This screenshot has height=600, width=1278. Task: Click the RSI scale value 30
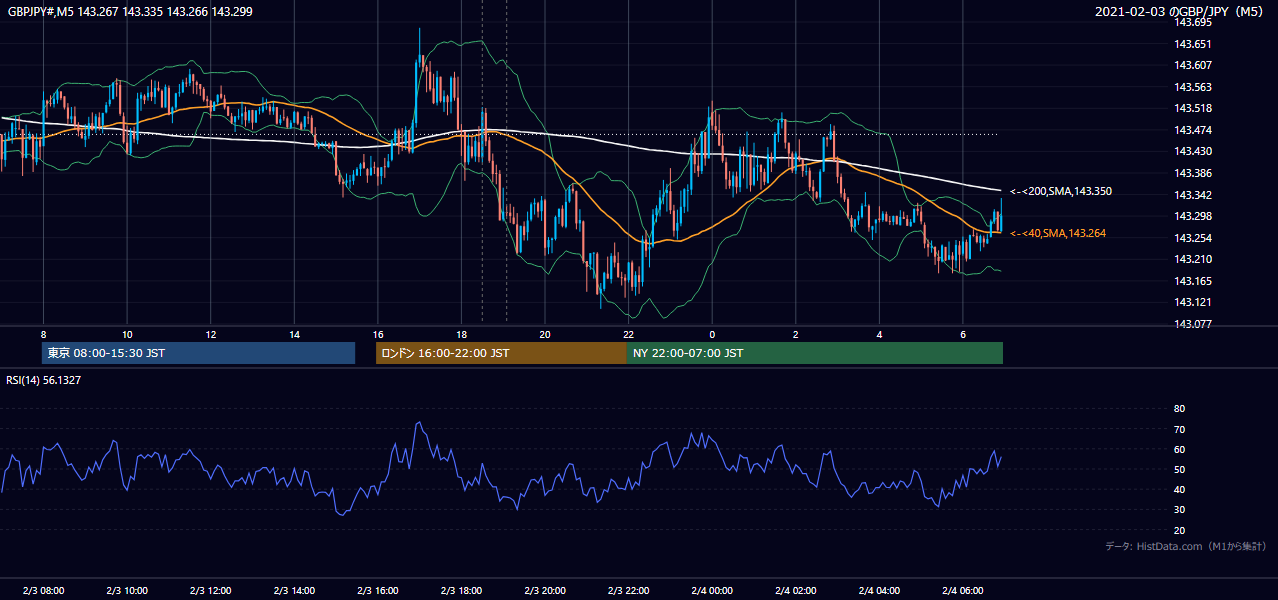1179,510
